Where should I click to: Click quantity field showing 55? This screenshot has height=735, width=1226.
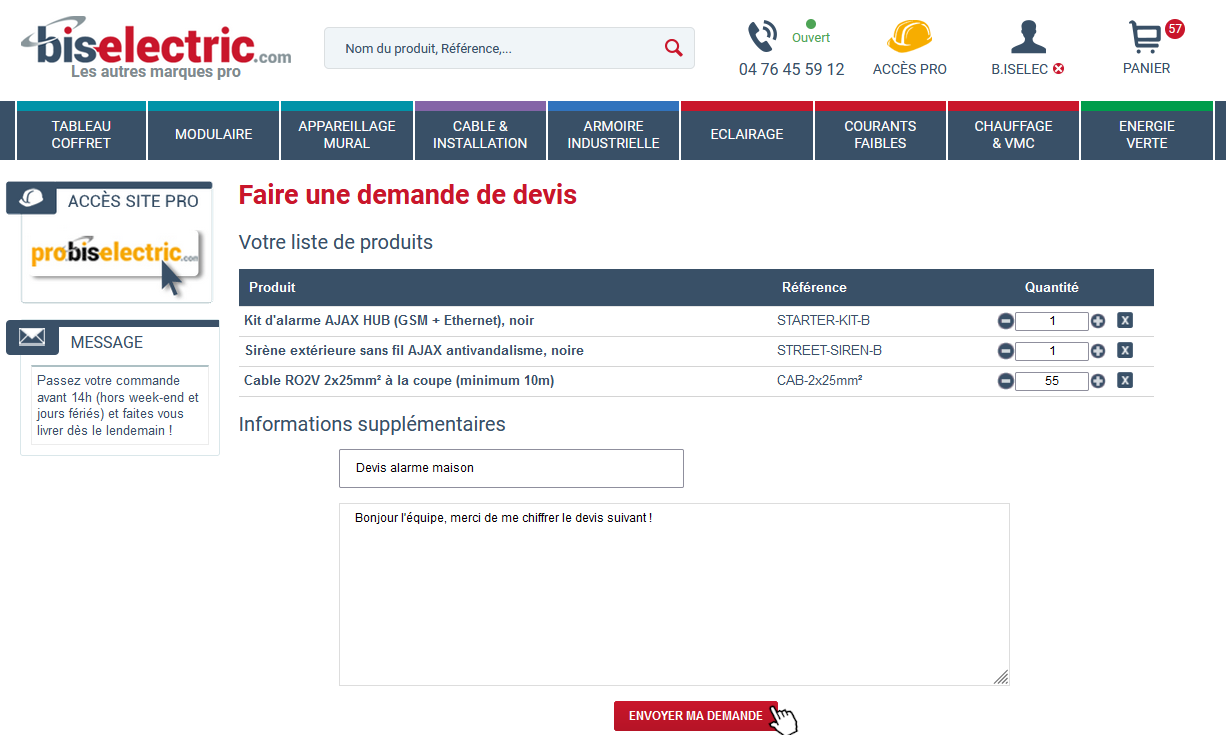point(1051,381)
